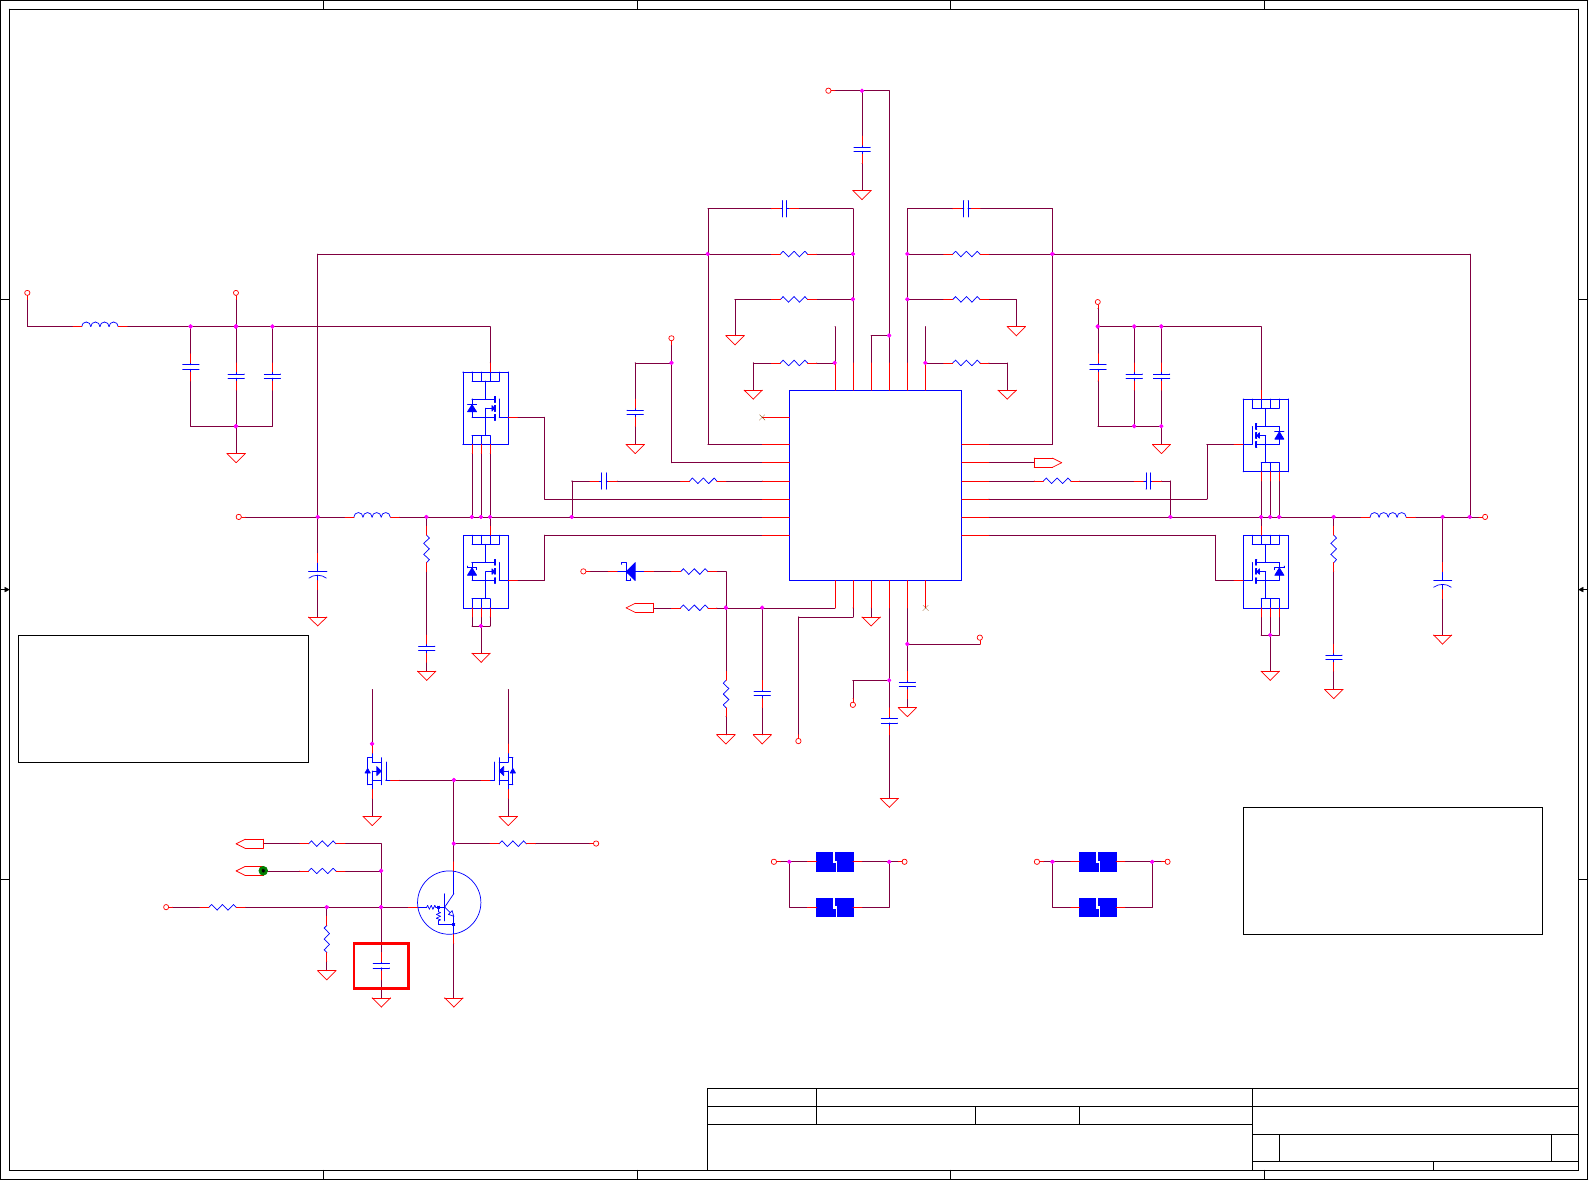Select the upper-left power MOSFET symbol
Image resolution: width=1589 pixels, height=1180 pixels.
pos(486,408)
